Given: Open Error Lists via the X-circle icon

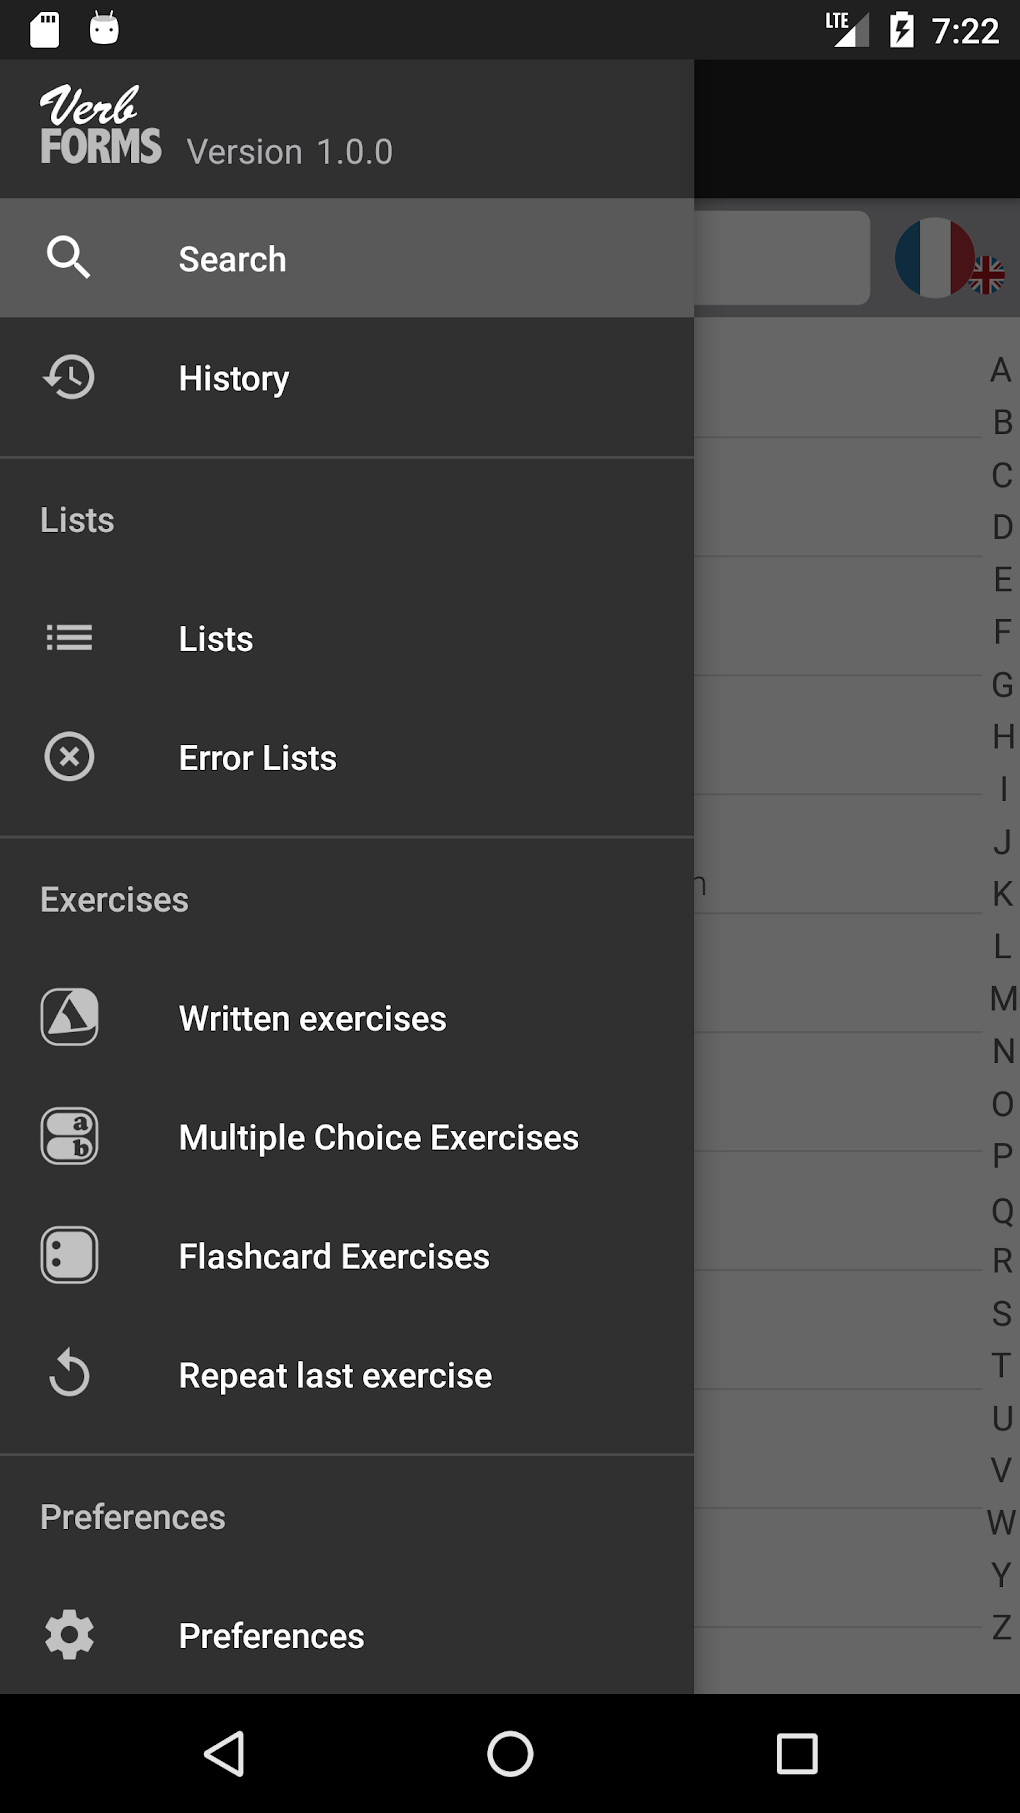Looking at the screenshot, I should click(x=69, y=757).
